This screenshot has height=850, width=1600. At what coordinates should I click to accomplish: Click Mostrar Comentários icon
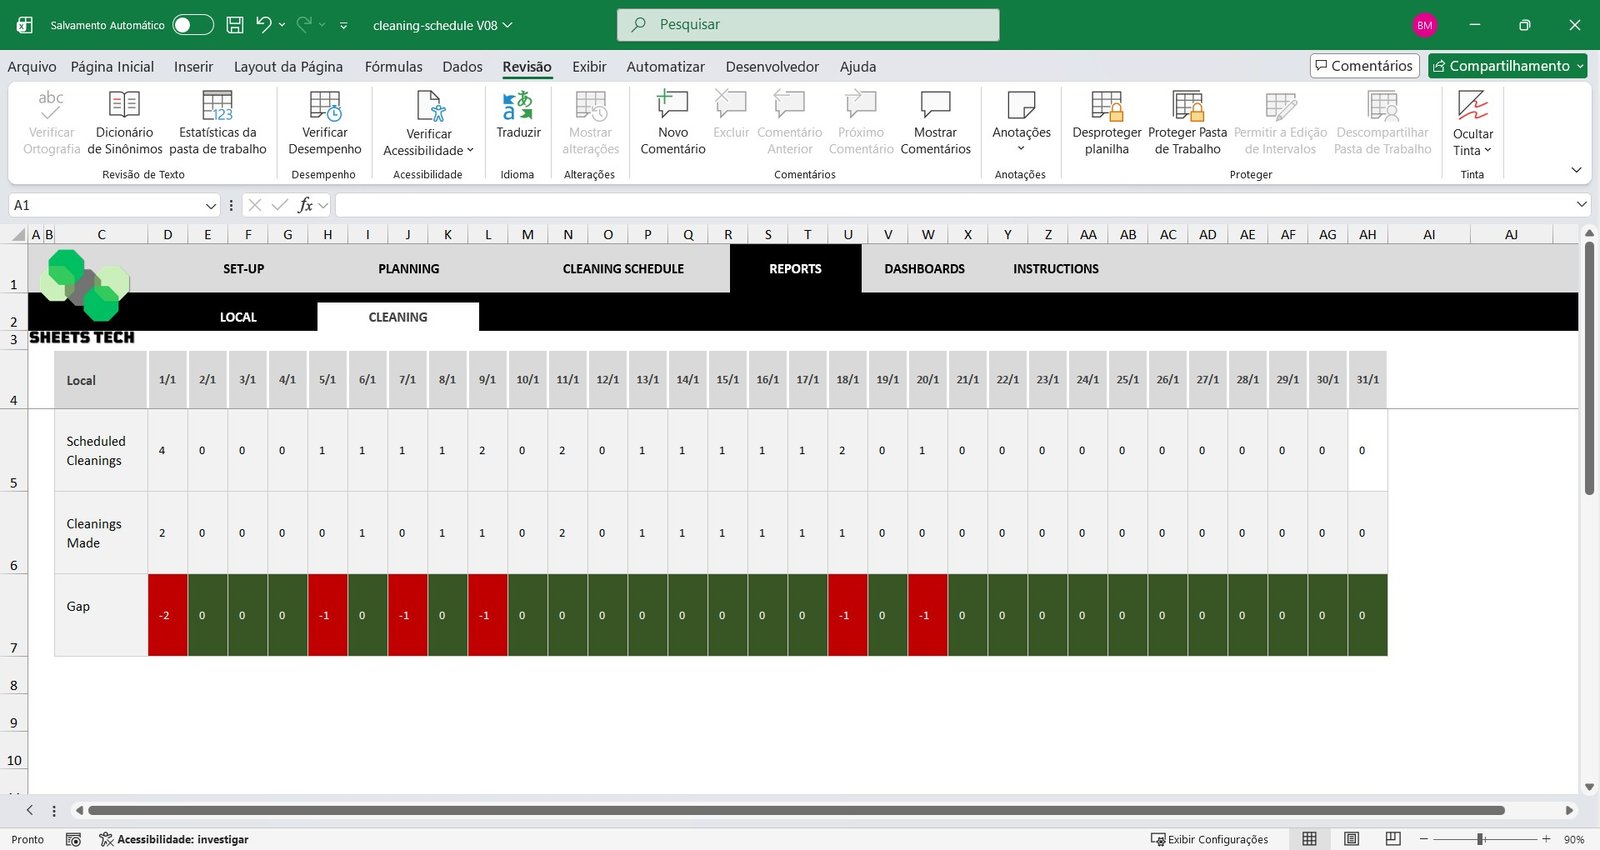pyautogui.click(x=935, y=106)
